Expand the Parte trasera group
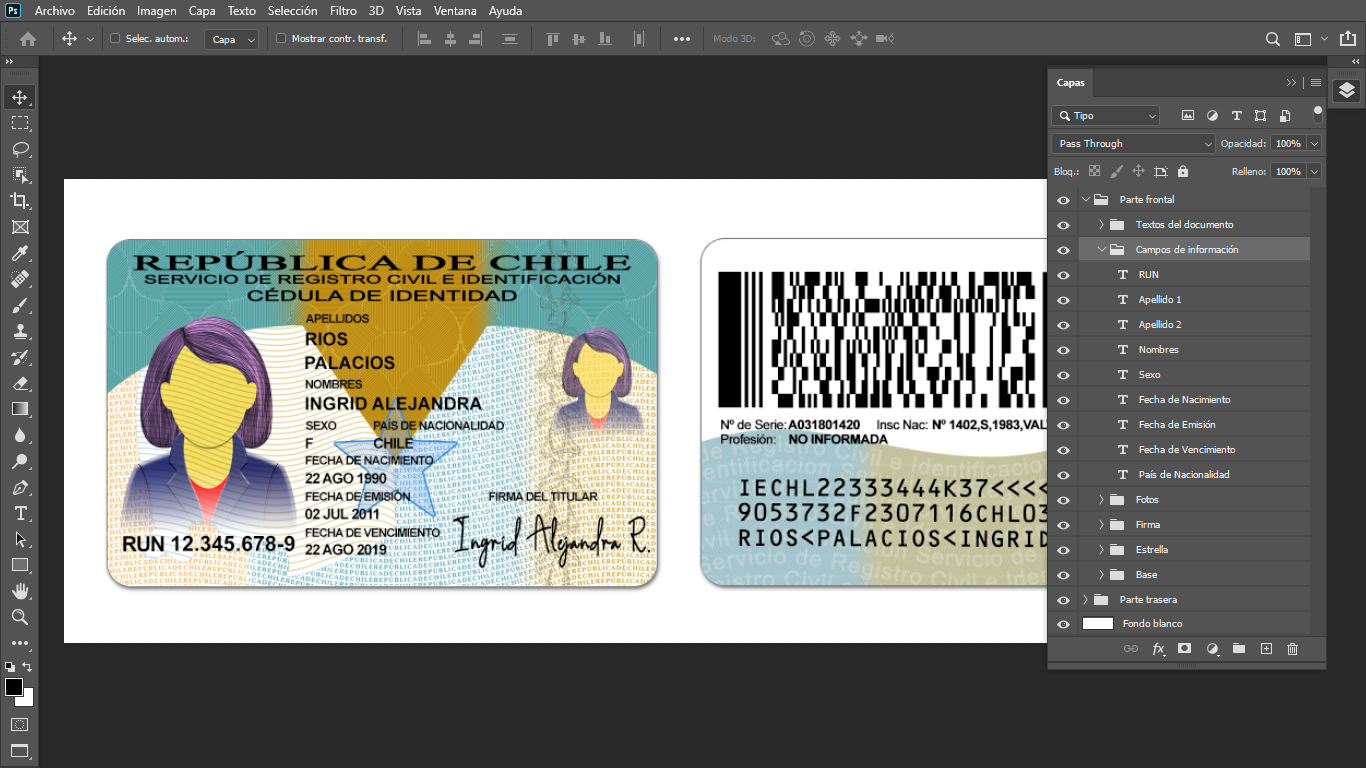1366x768 pixels. (1086, 600)
